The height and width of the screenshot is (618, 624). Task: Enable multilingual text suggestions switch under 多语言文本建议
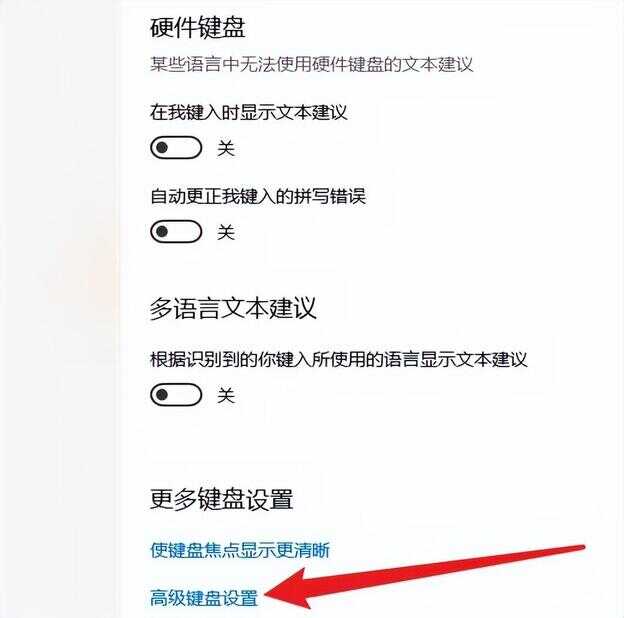(176, 395)
